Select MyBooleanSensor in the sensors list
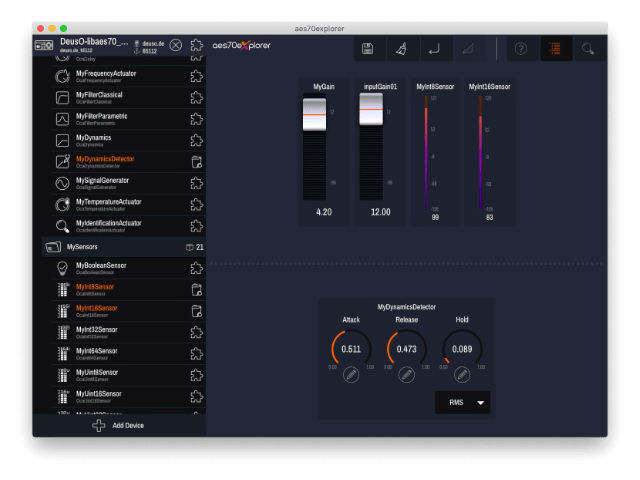Image resolution: width=640 pixels, height=480 pixels. point(108,267)
